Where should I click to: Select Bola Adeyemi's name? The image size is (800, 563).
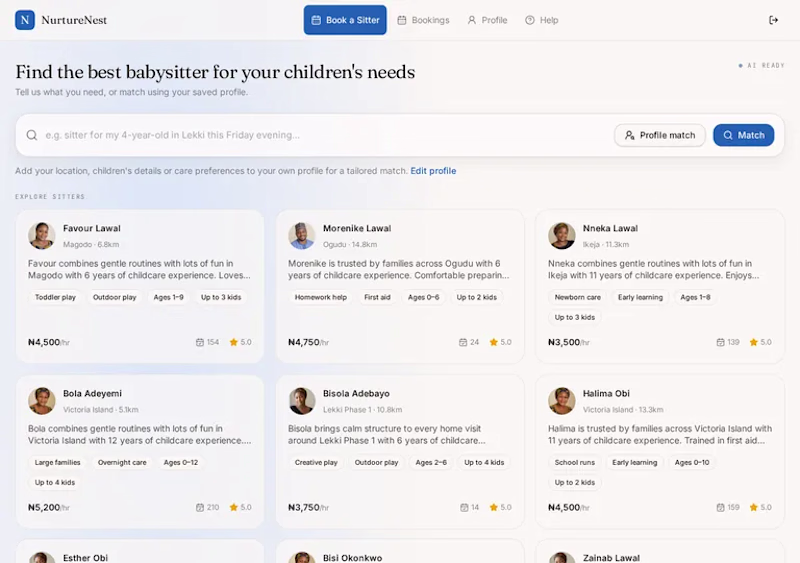coord(92,394)
